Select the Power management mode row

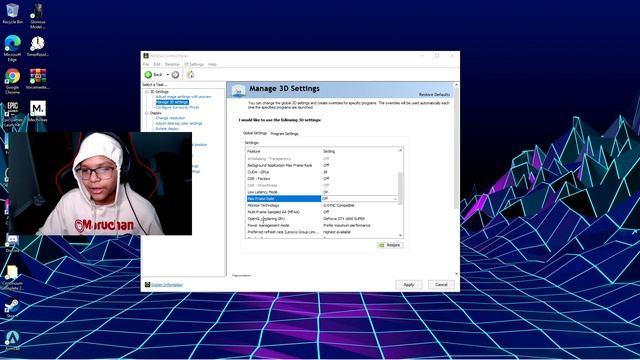[x=322, y=225]
